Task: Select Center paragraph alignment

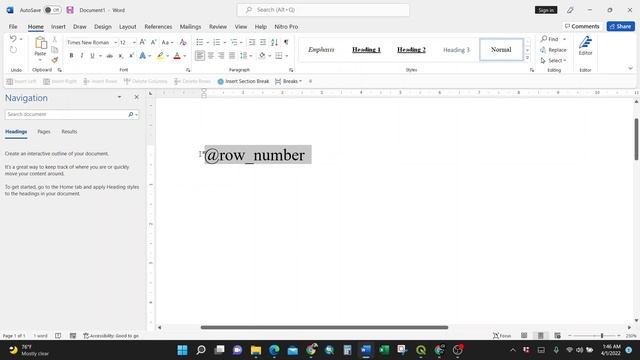Action: [211, 56]
